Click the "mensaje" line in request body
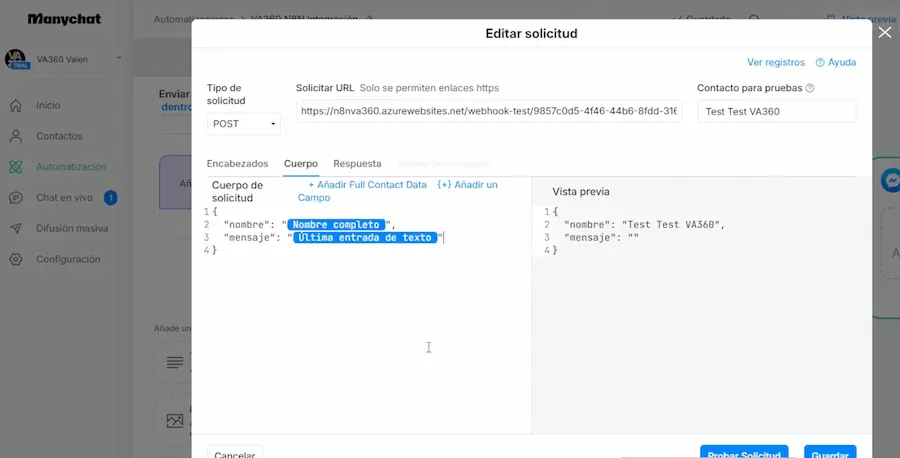 [333, 238]
